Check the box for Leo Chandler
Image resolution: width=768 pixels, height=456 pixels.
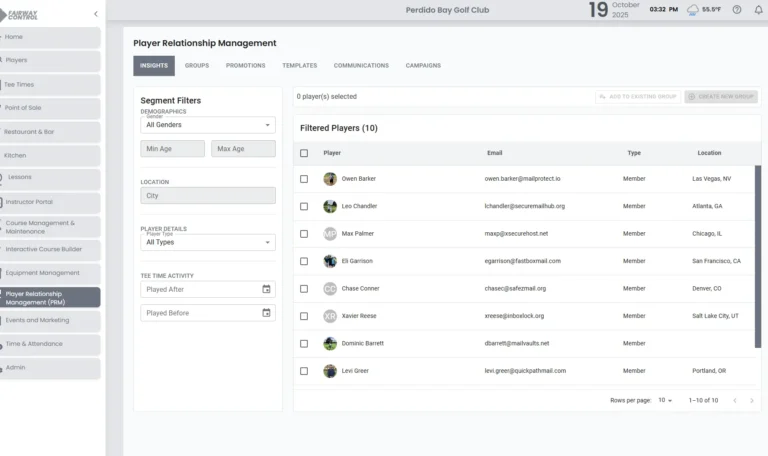[304, 206]
